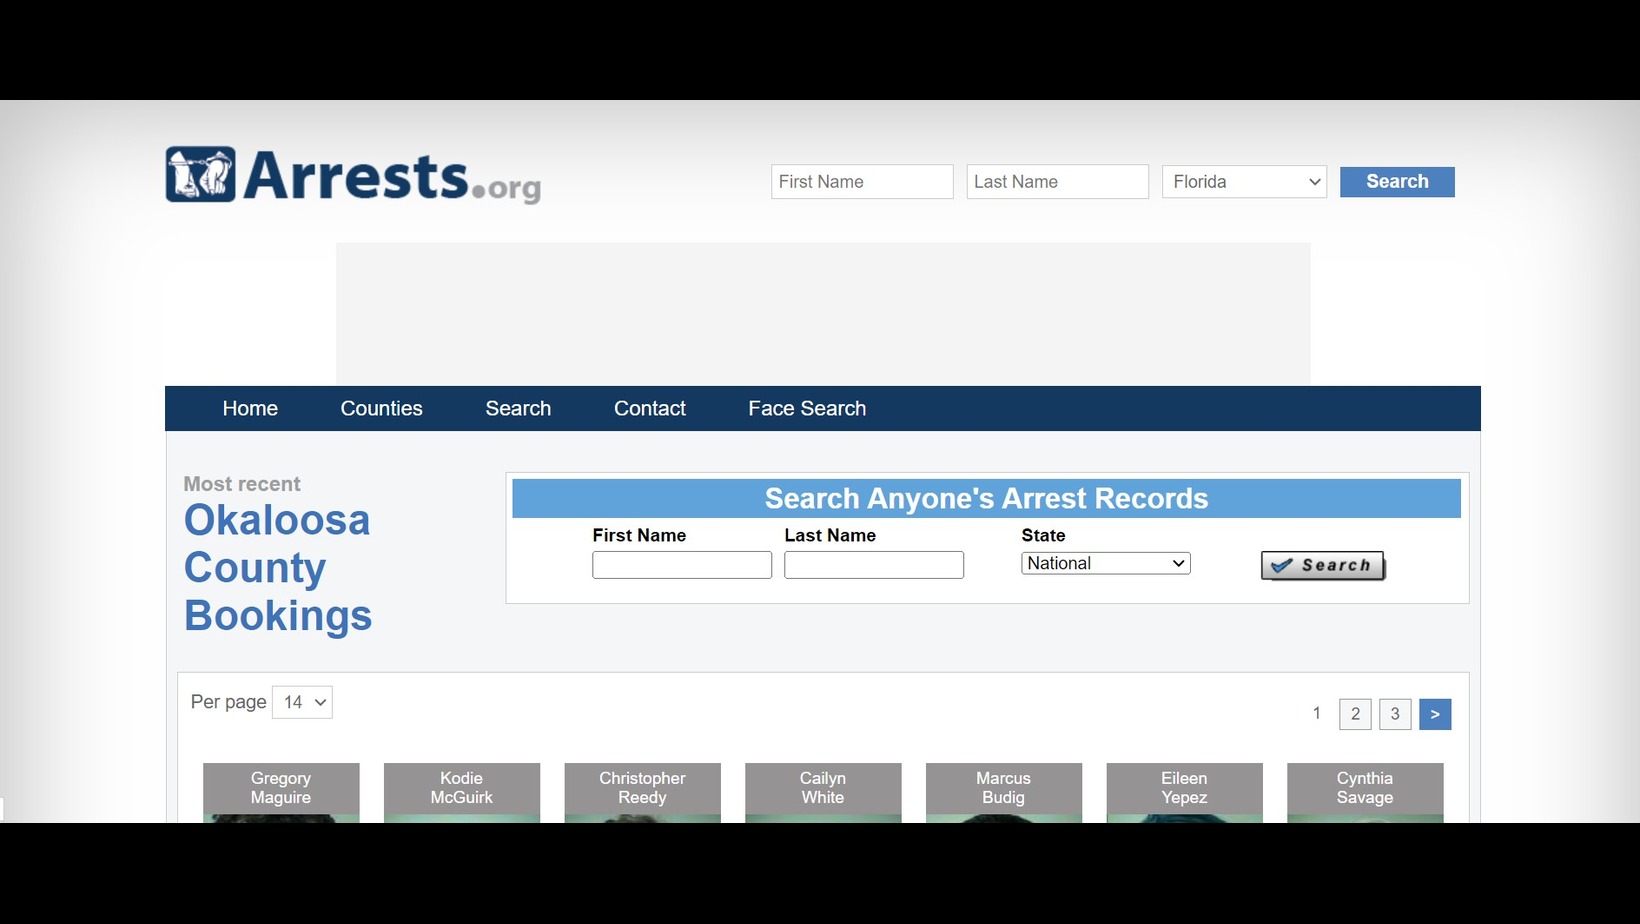
Task: Click the header First Name field
Action: coord(862,182)
